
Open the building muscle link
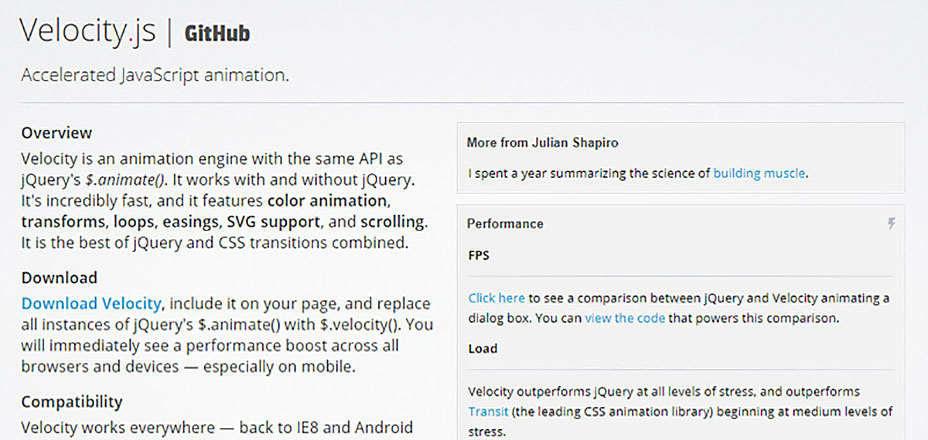(759, 173)
